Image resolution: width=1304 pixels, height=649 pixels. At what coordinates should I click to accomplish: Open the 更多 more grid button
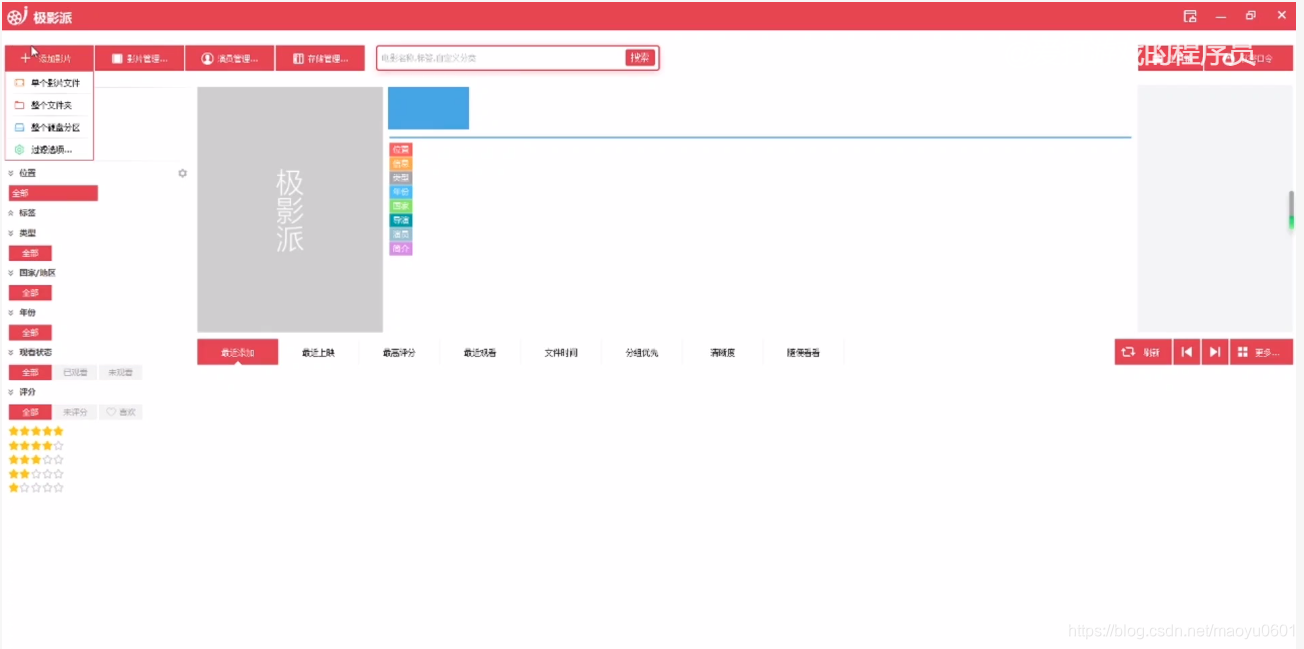pos(1261,352)
